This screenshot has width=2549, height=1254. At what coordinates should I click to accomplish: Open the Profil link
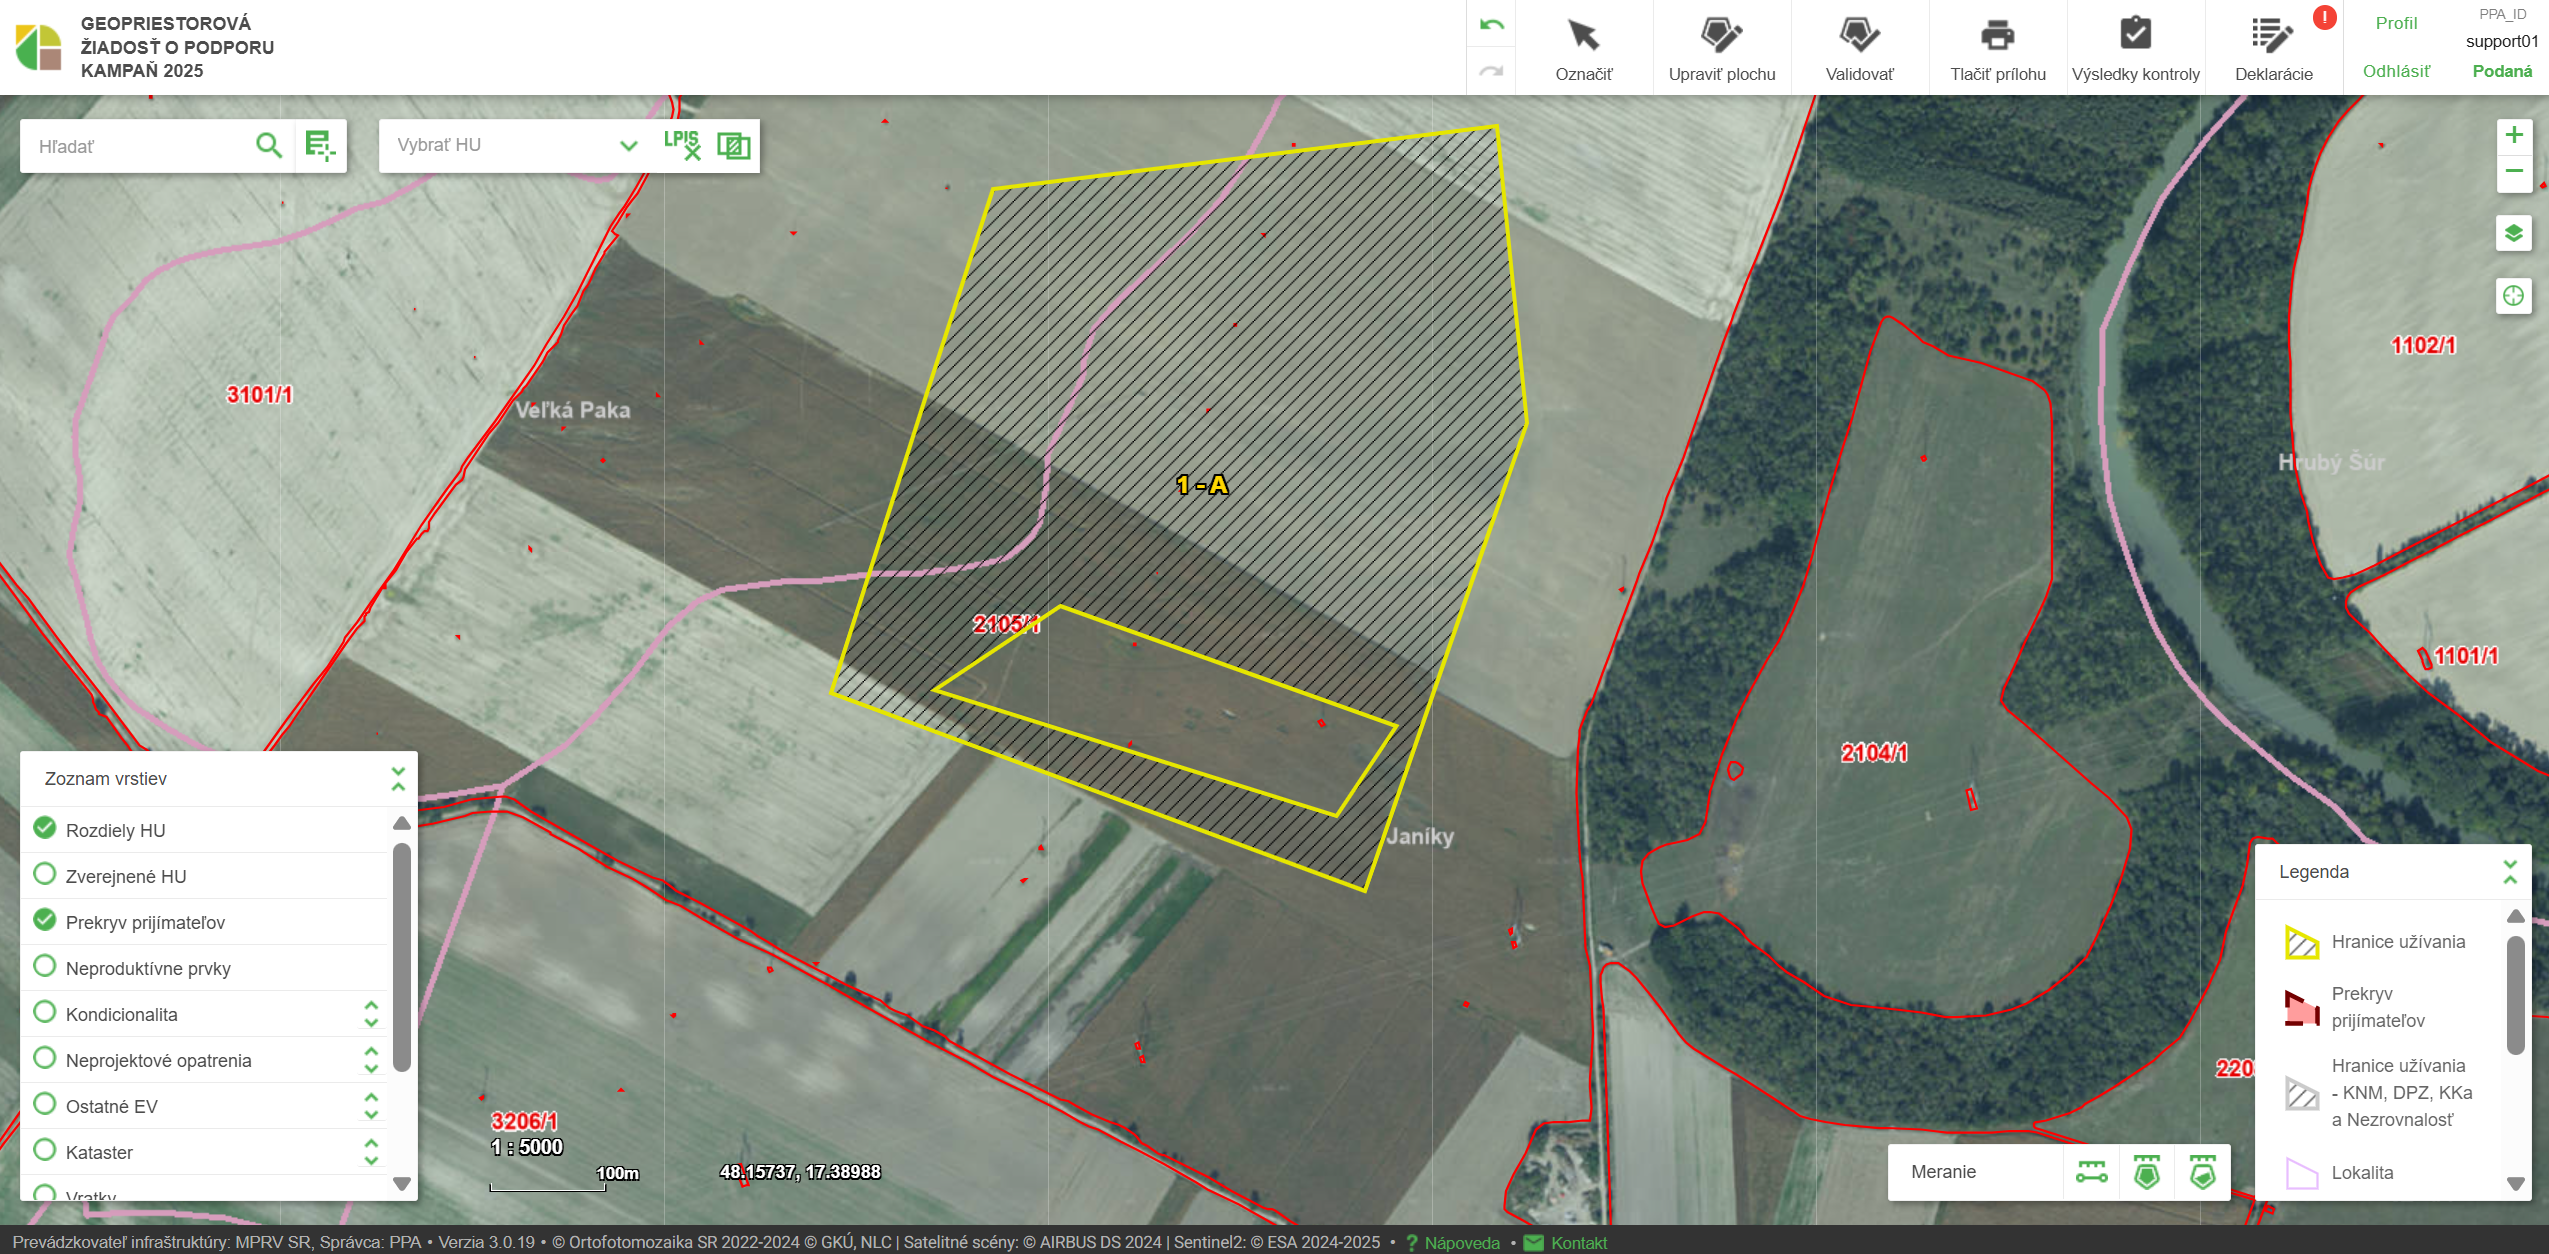tap(2396, 23)
